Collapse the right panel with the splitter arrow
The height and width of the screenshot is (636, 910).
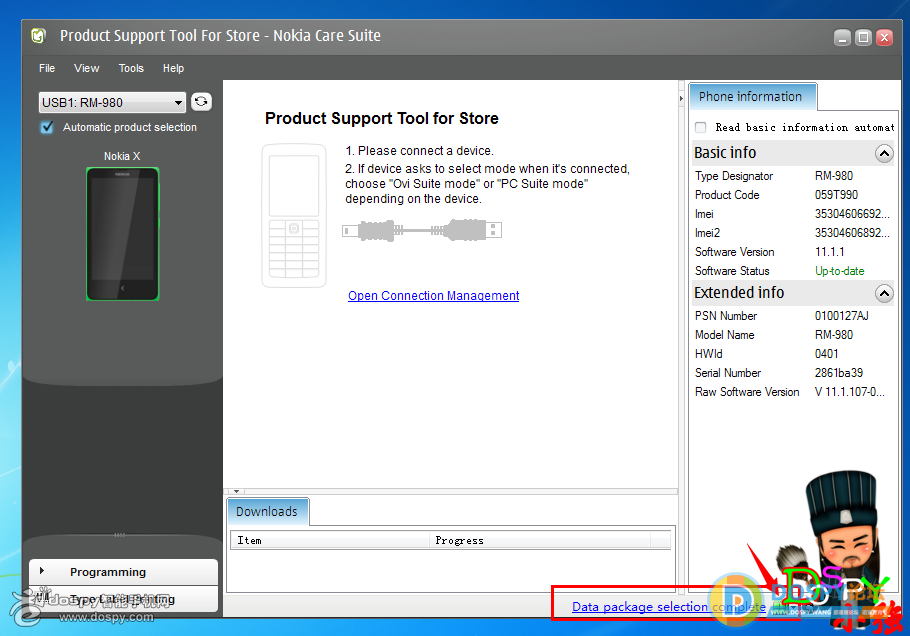coord(681,99)
